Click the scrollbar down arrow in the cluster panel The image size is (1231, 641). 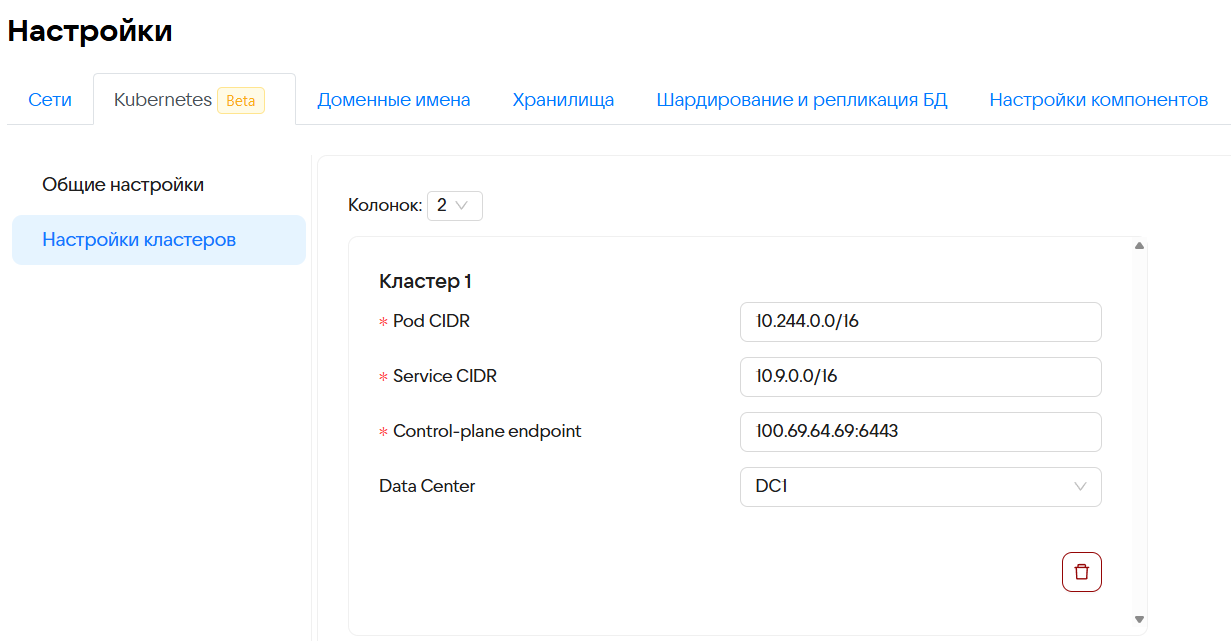tap(1139, 620)
